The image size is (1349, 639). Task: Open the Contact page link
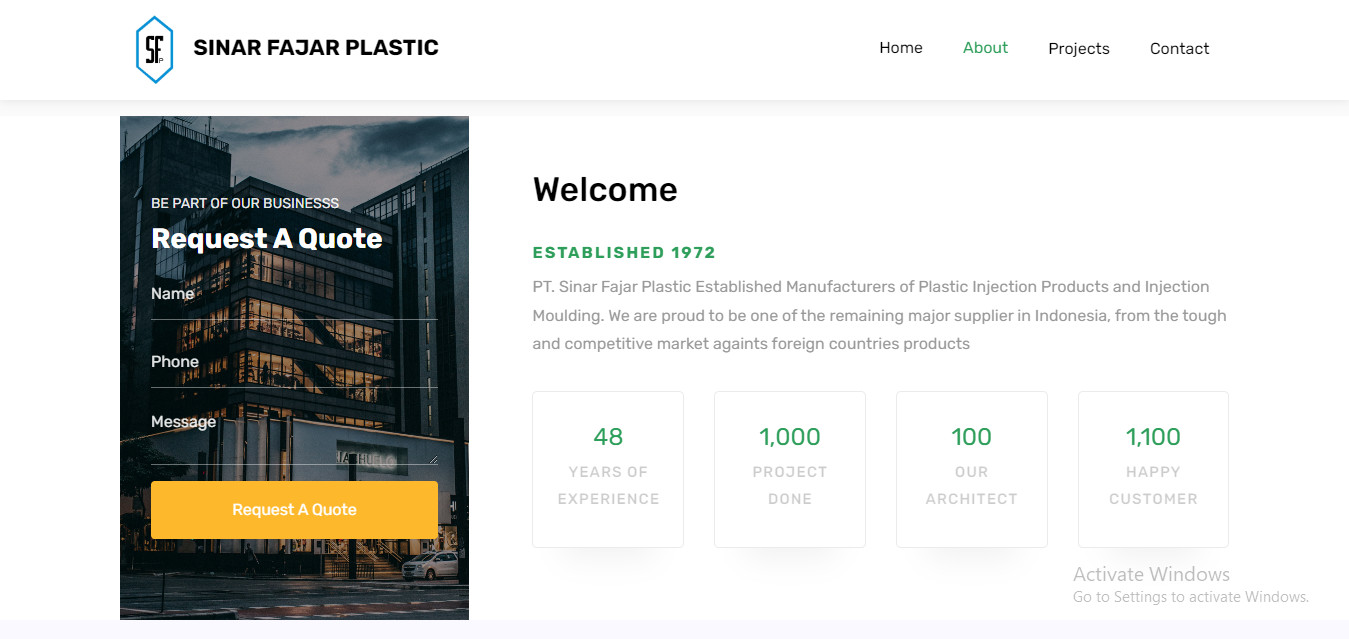point(1179,49)
